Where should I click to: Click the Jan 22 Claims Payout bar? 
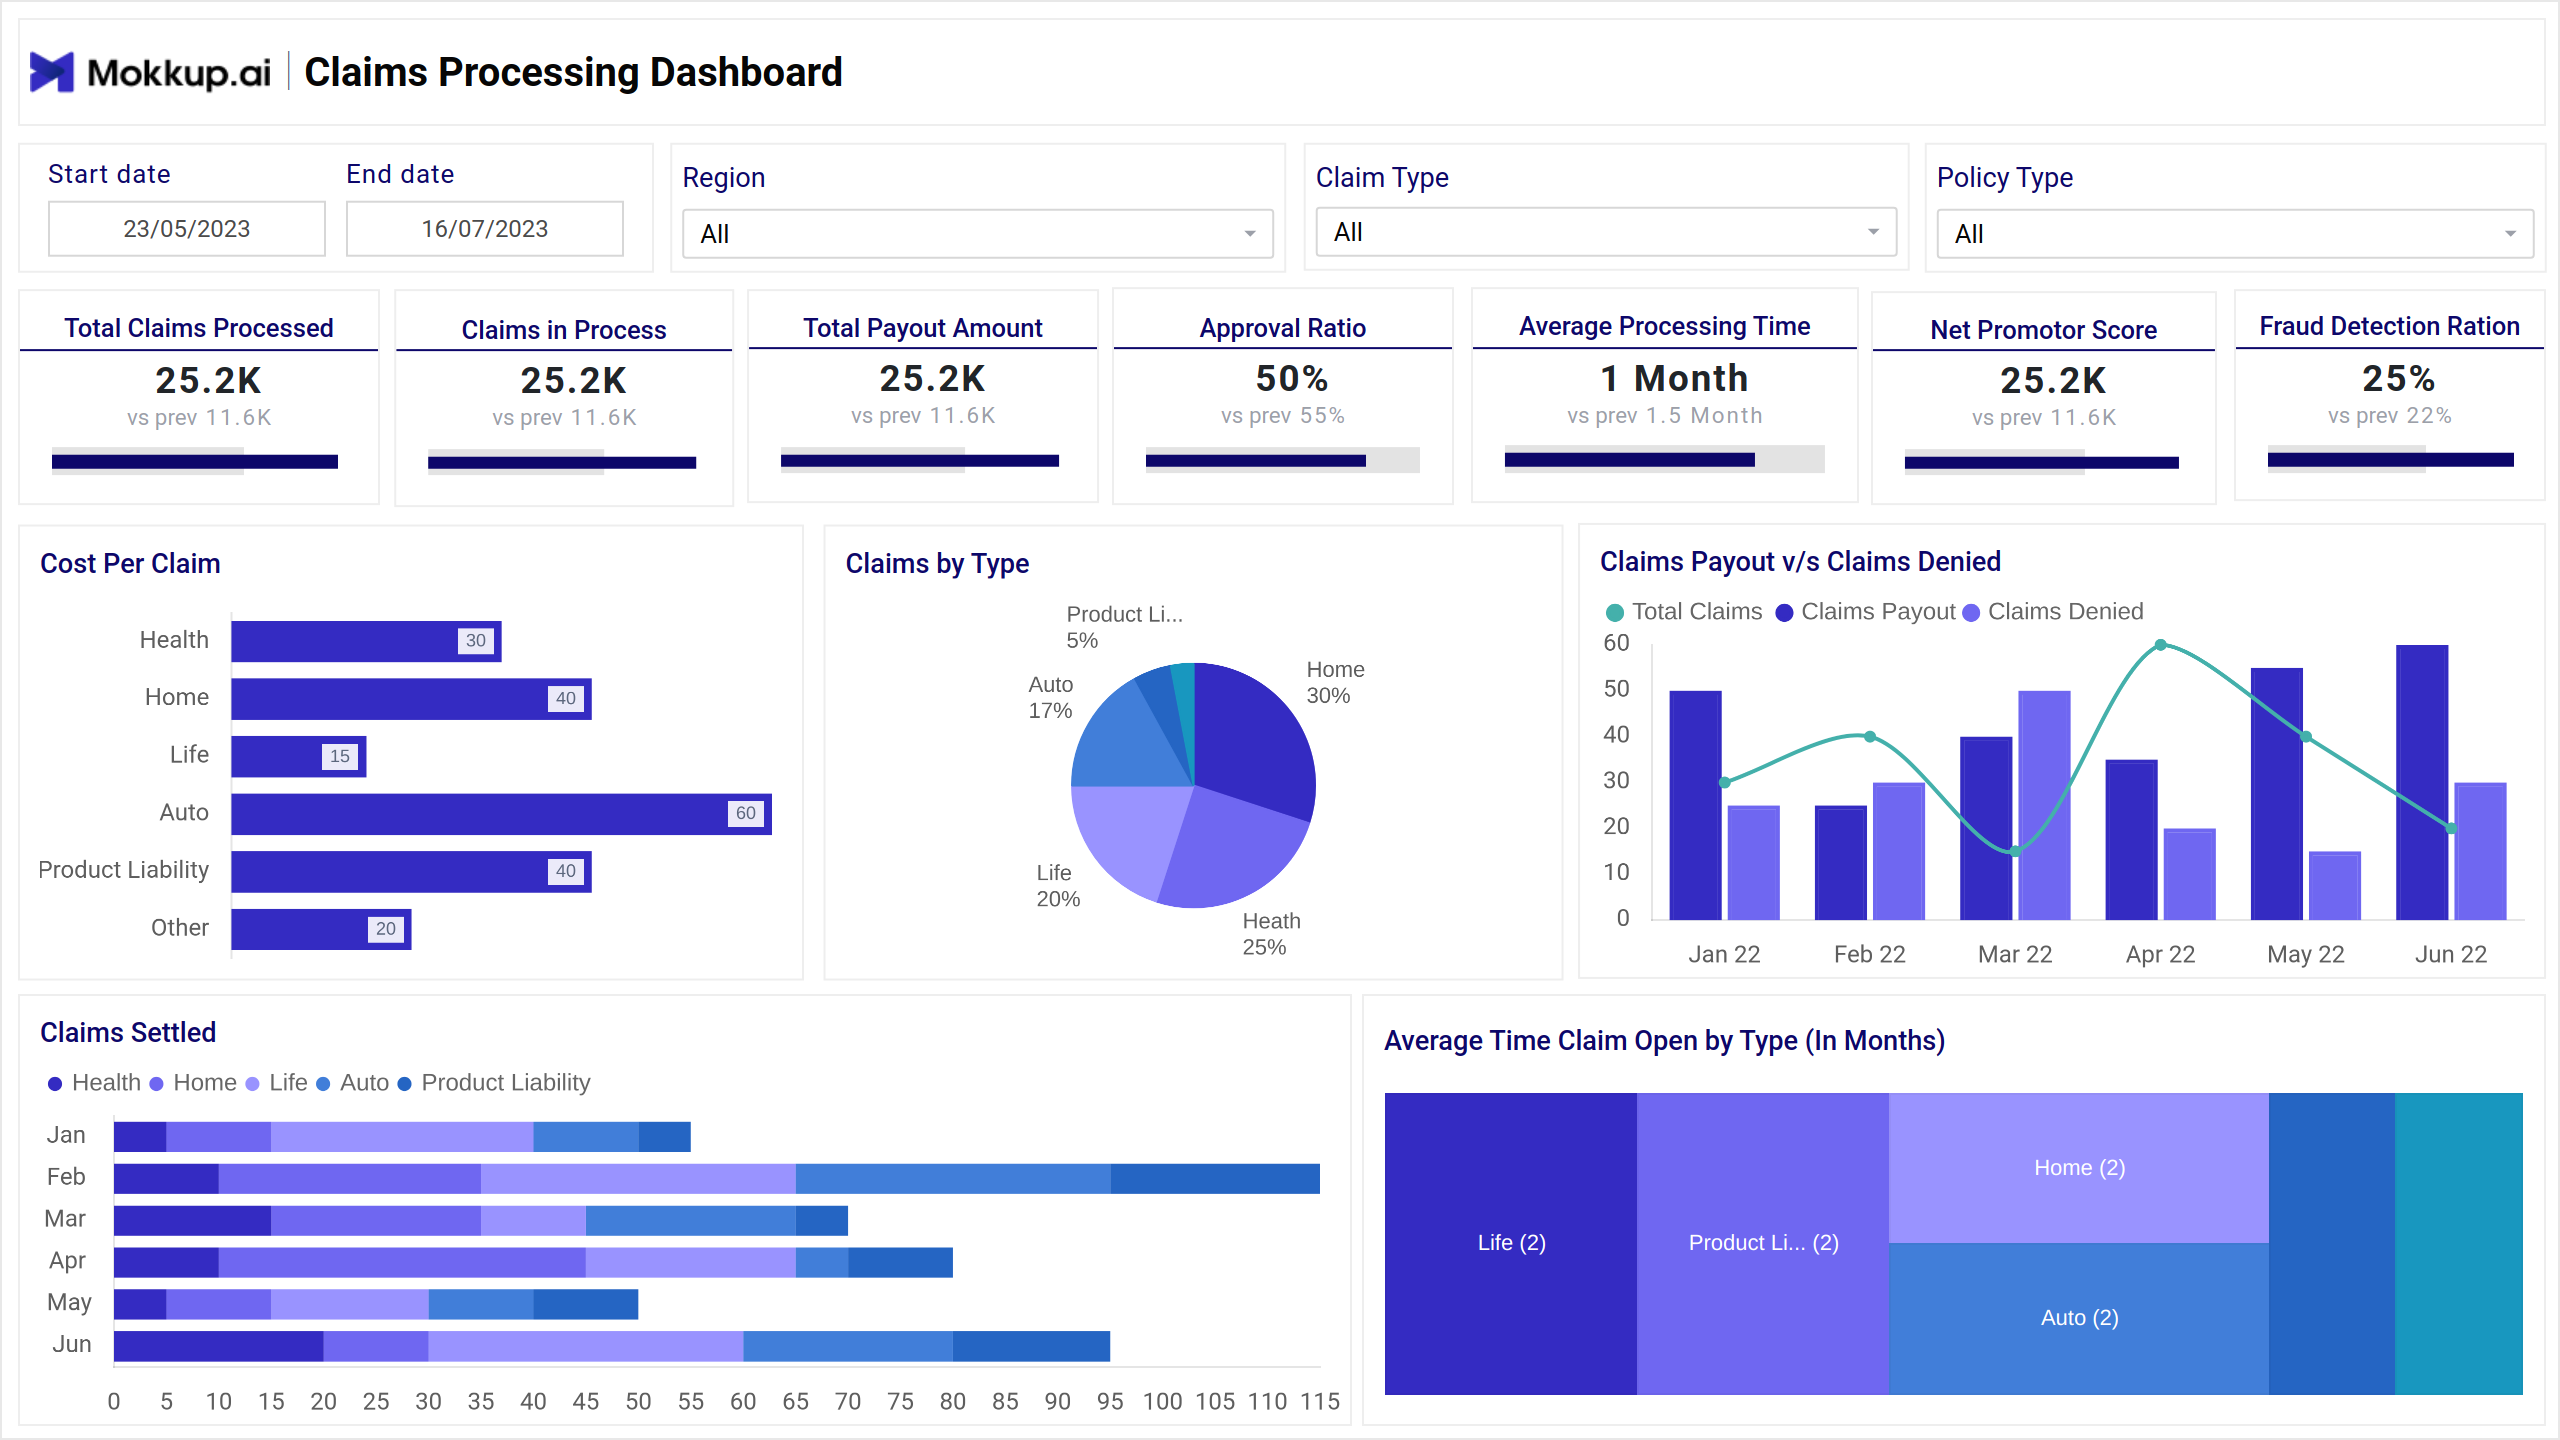(1695, 805)
